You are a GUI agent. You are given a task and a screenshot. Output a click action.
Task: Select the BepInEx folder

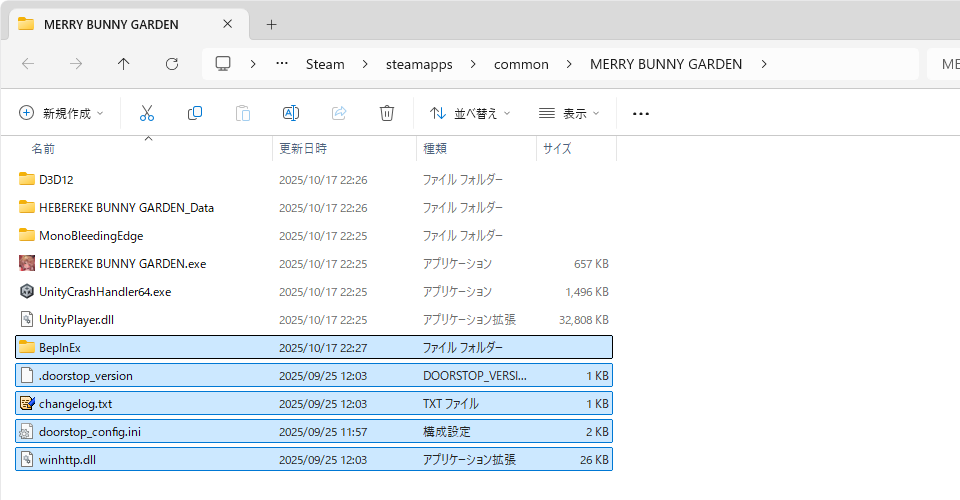pyautogui.click(x=58, y=348)
